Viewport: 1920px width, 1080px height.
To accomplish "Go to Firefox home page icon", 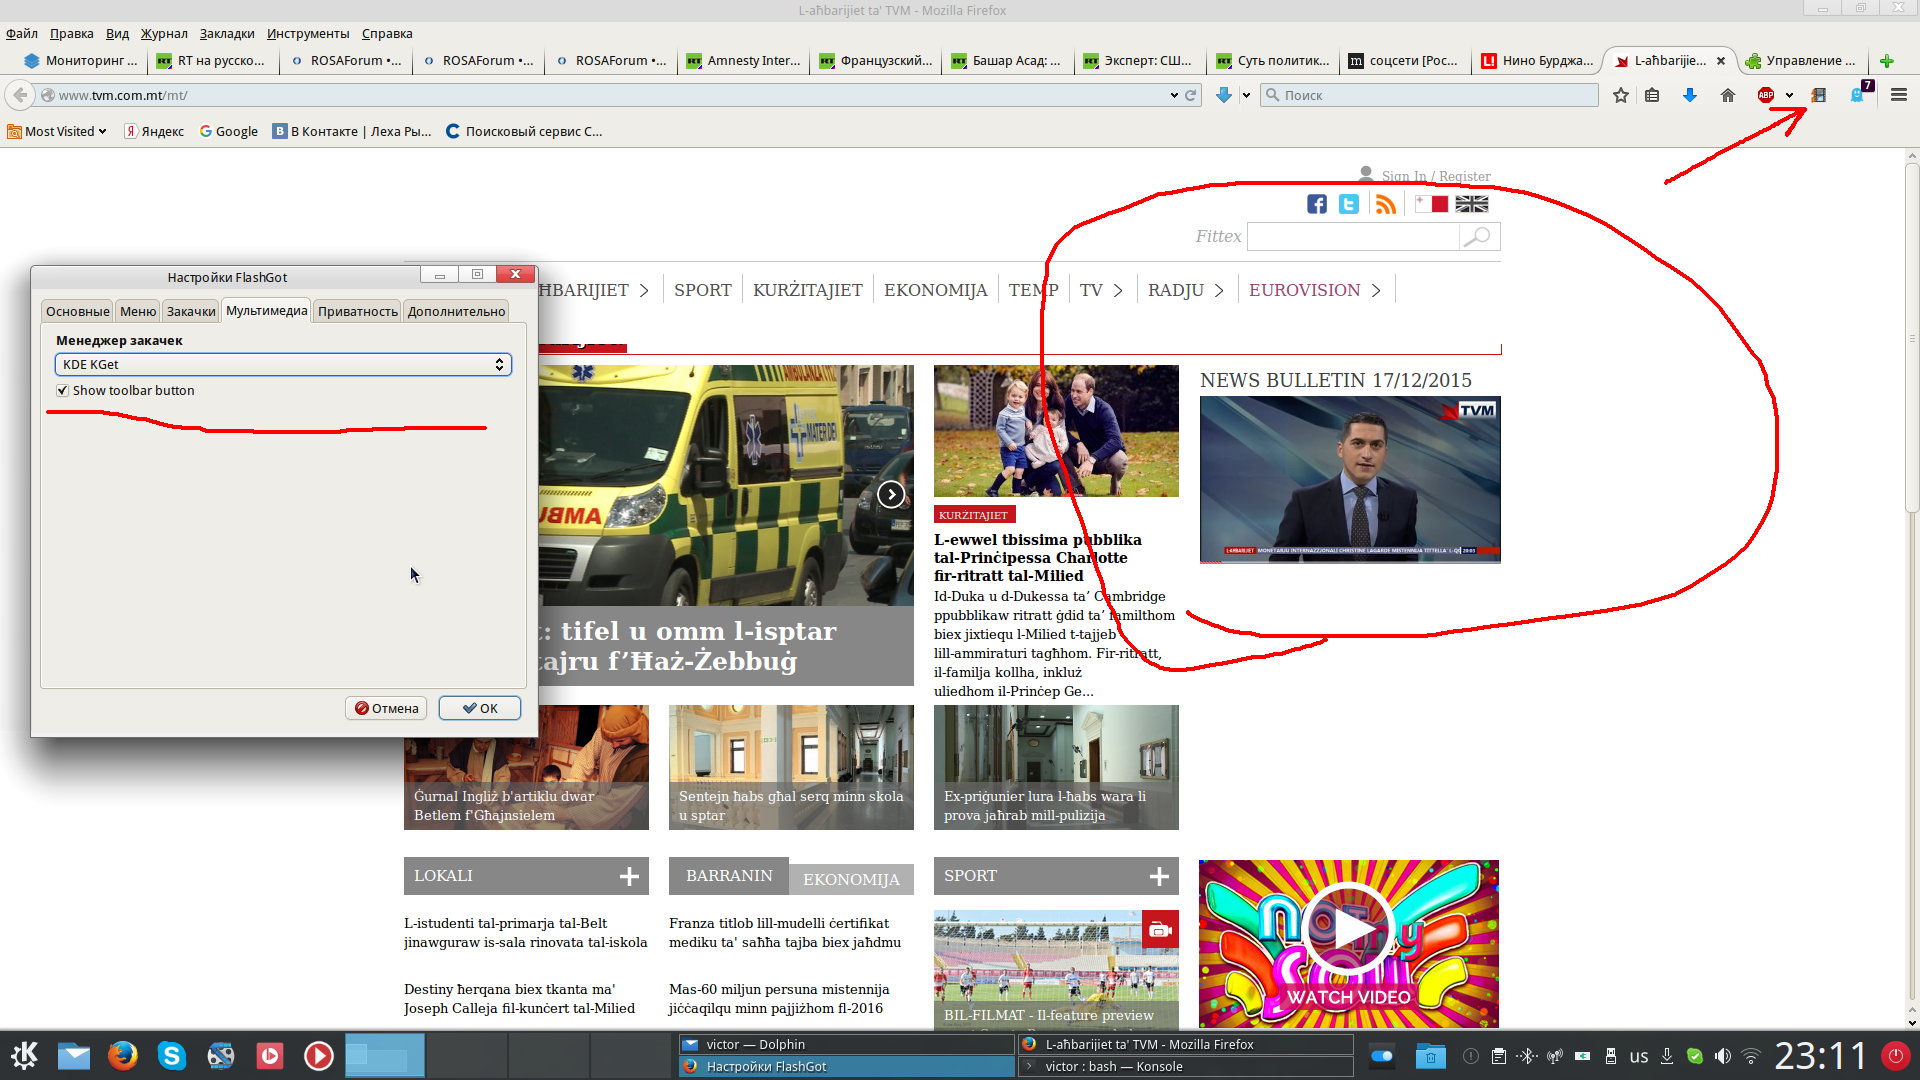I will click(x=1728, y=95).
